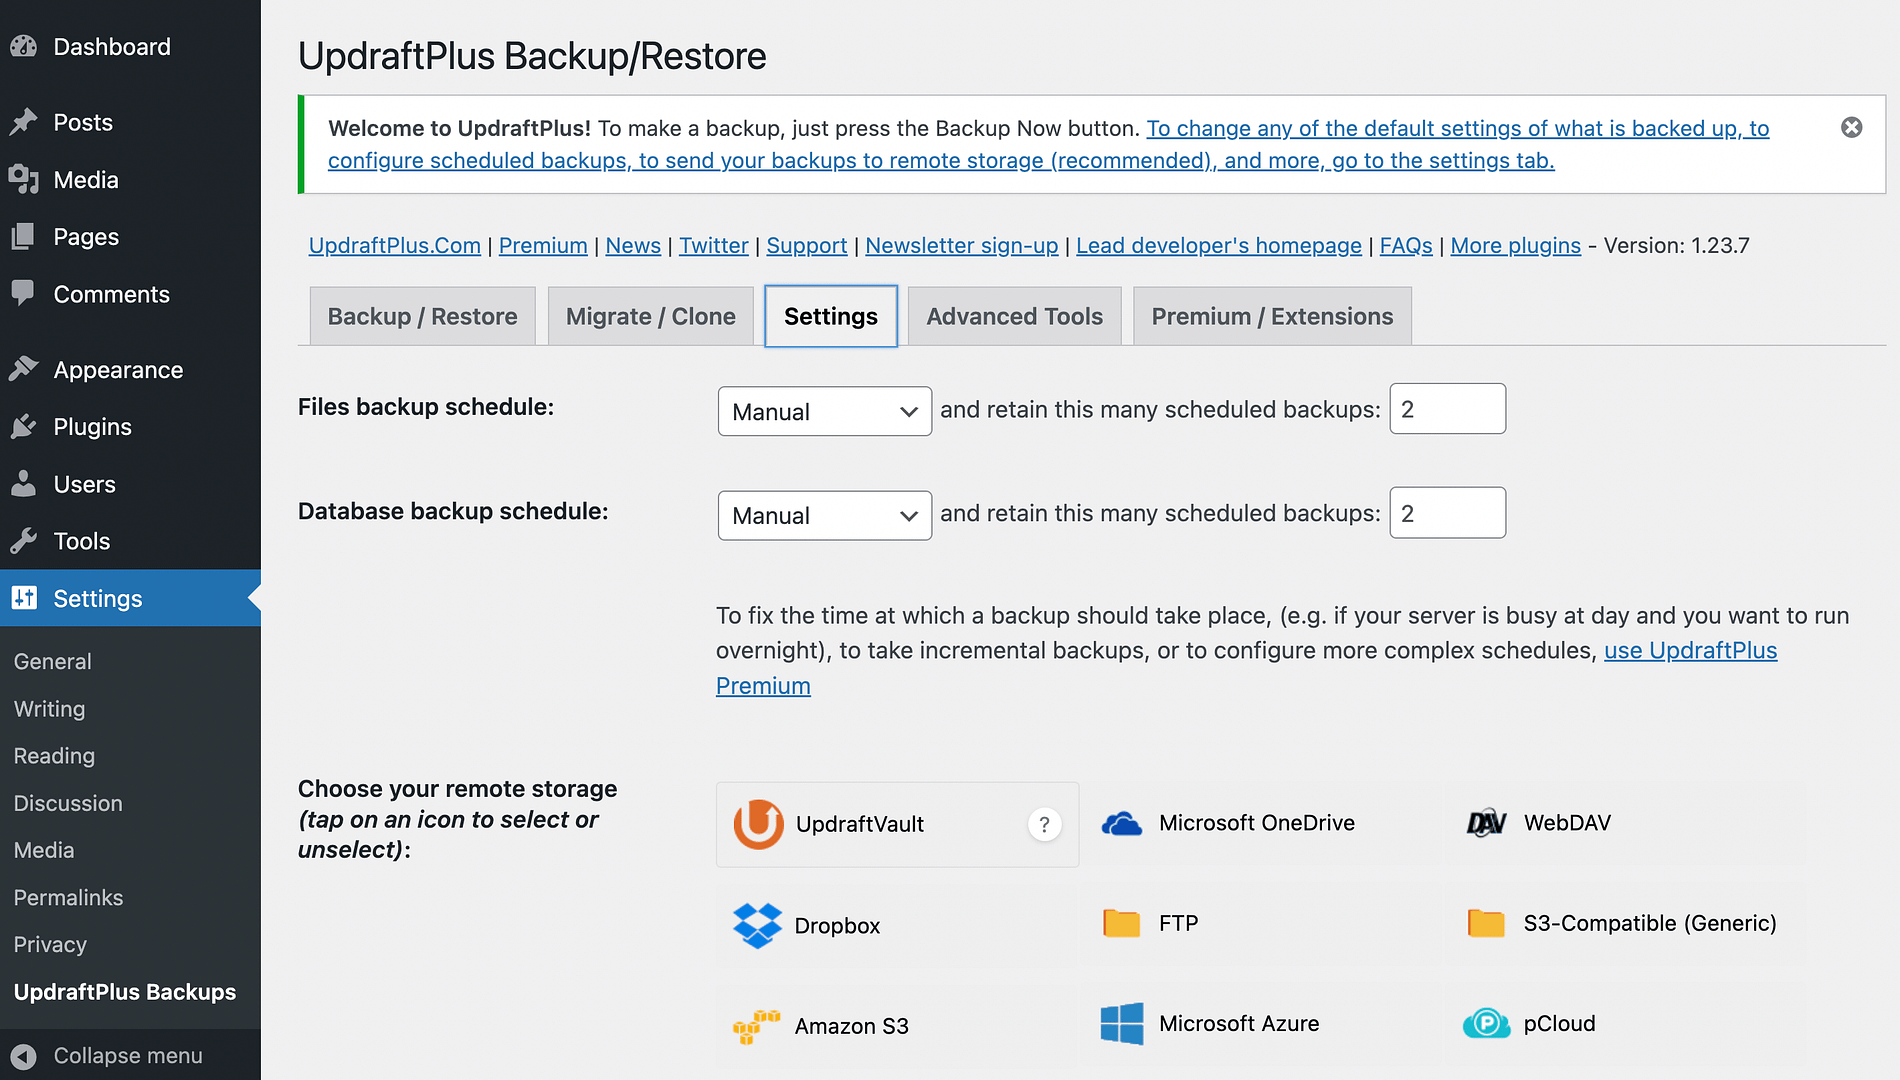This screenshot has width=1900, height=1080.
Task: Click the Posts pushpin icon
Action: (24, 122)
